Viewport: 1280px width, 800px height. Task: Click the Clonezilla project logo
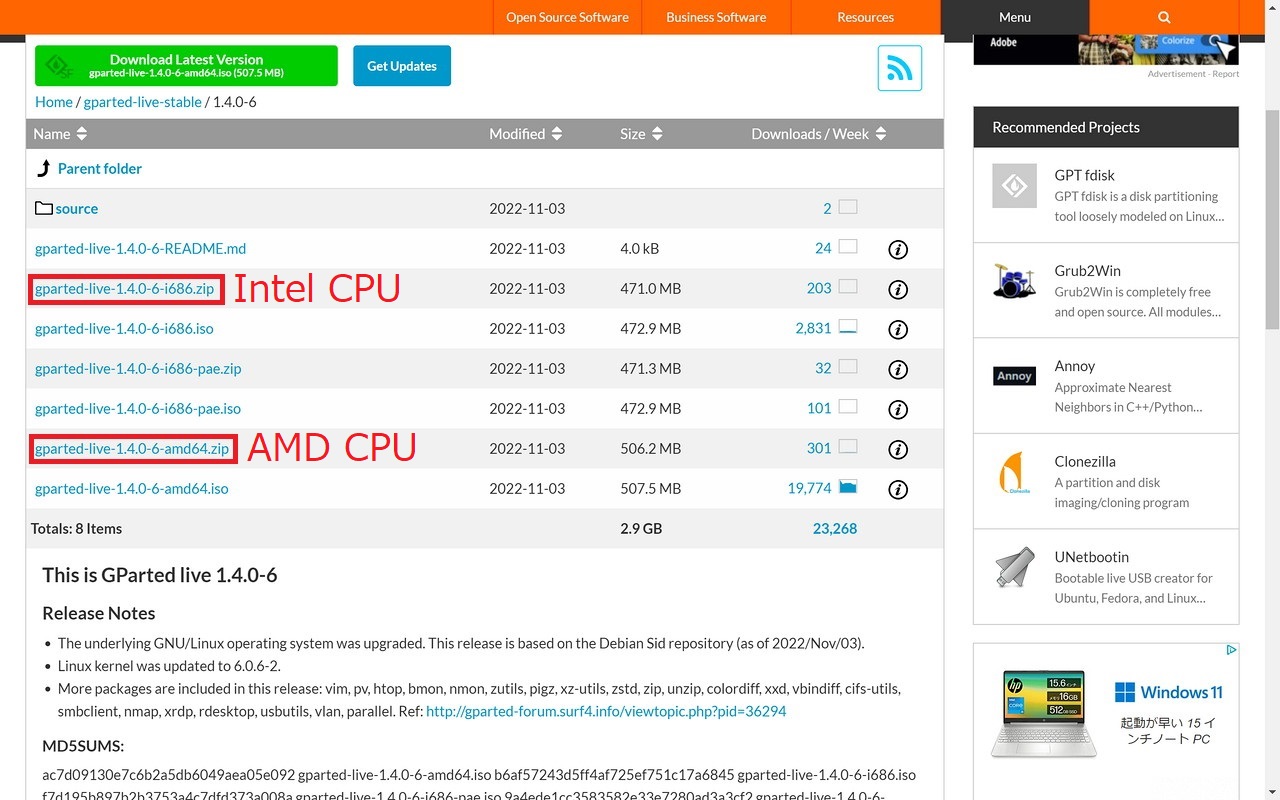(x=1014, y=472)
